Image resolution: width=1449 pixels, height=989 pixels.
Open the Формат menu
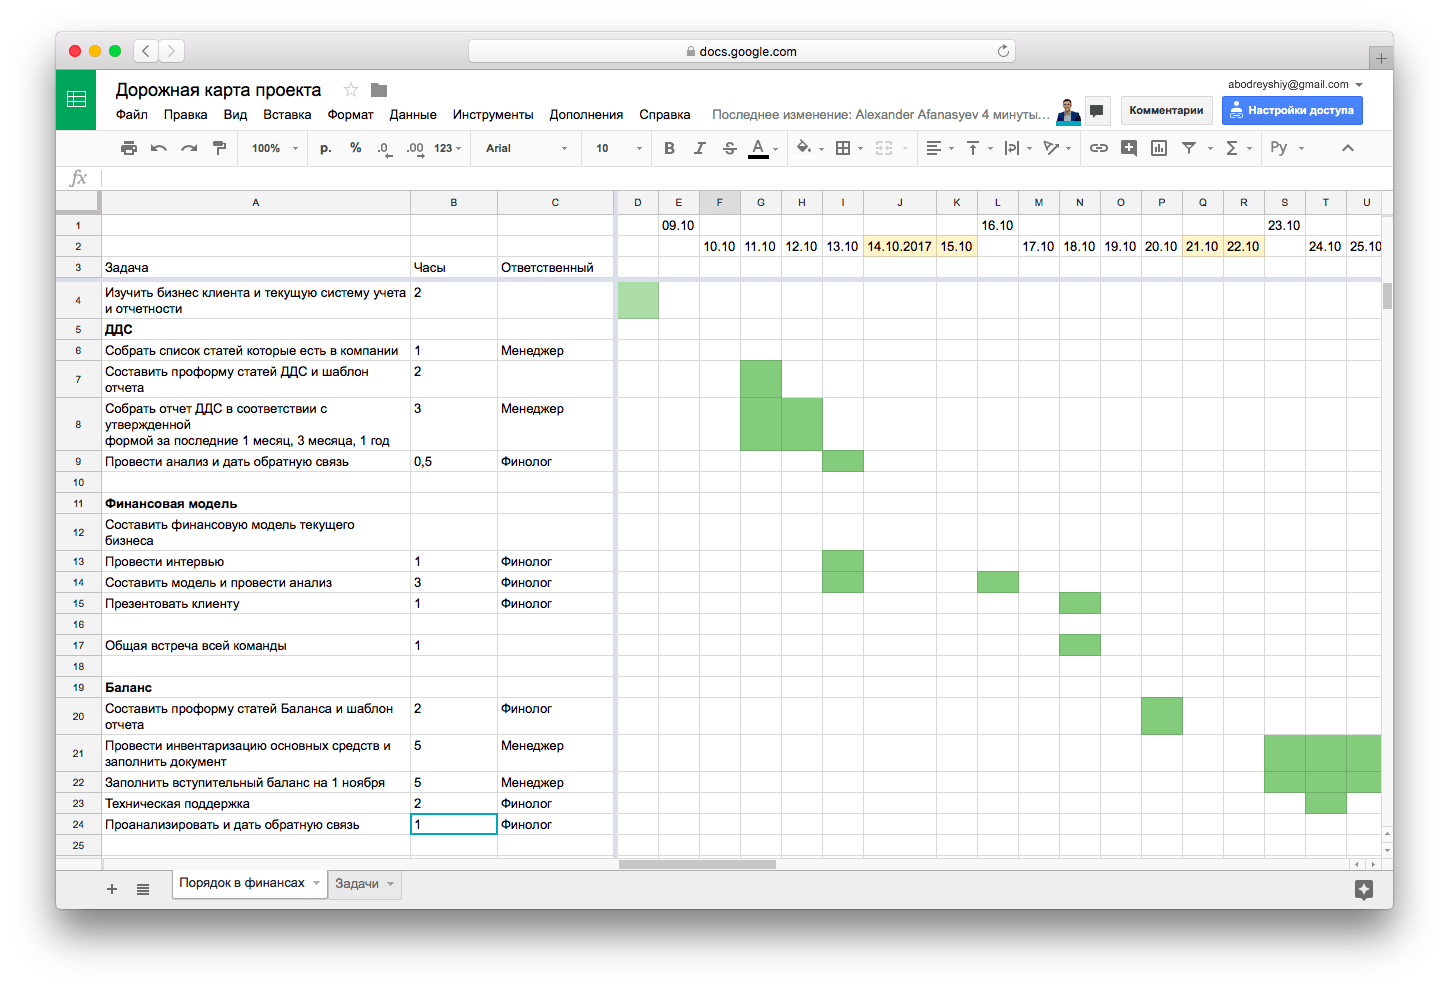click(x=350, y=115)
